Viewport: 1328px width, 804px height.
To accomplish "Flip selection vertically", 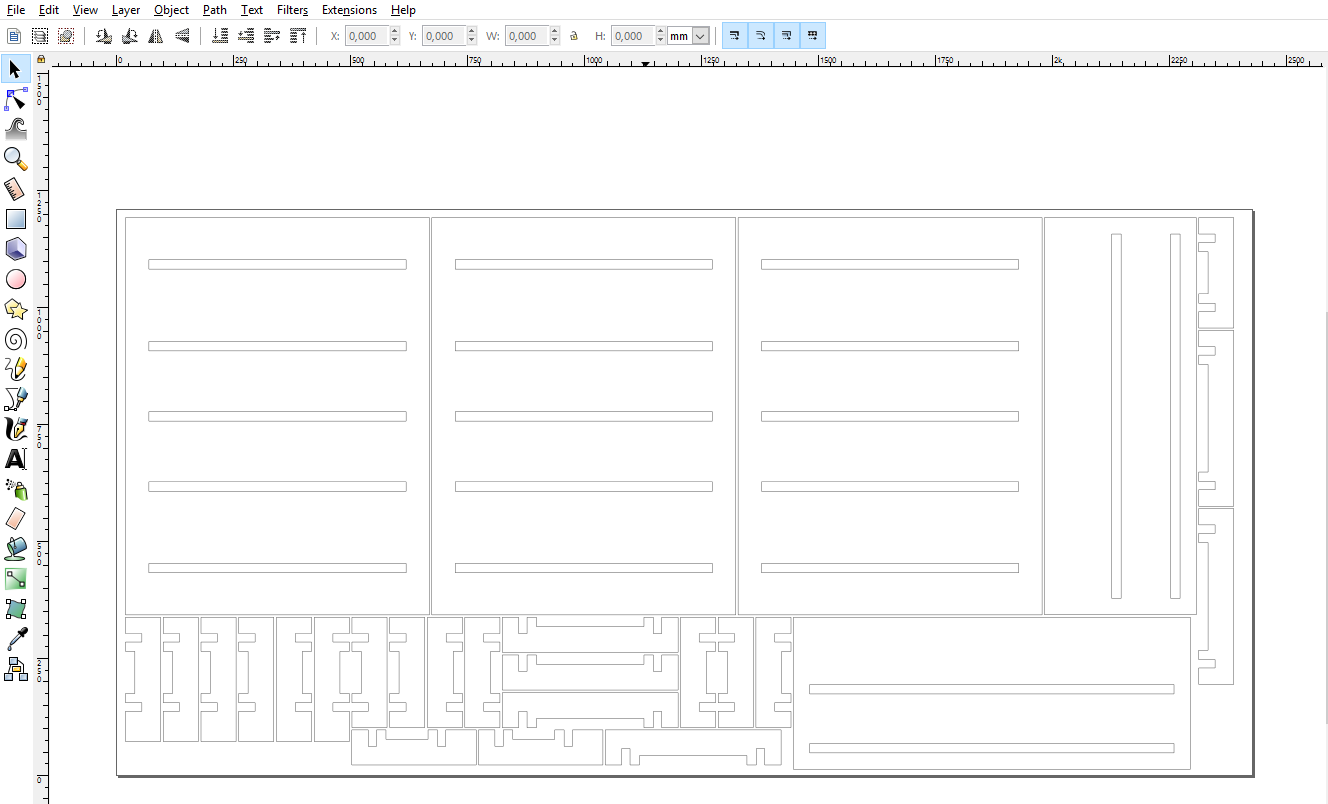I will click(x=181, y=36).
